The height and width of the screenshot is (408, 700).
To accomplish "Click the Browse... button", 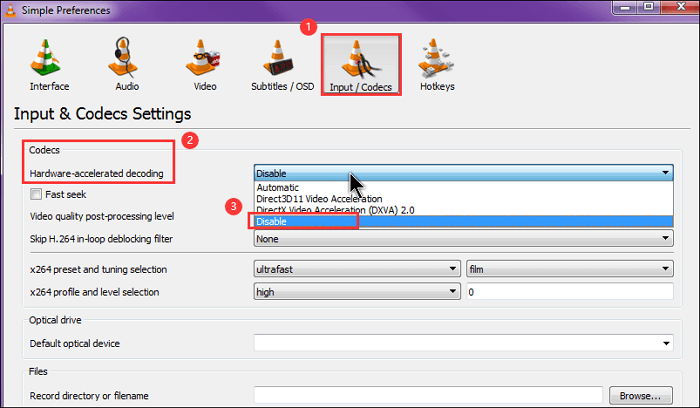I will point(641,396).
